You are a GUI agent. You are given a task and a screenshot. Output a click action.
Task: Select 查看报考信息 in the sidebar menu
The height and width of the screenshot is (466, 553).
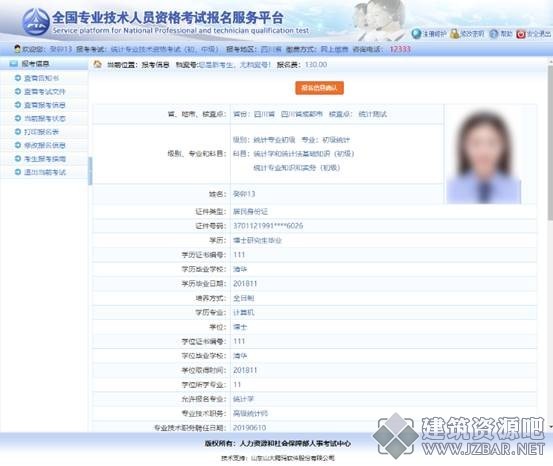coord(44,105)
